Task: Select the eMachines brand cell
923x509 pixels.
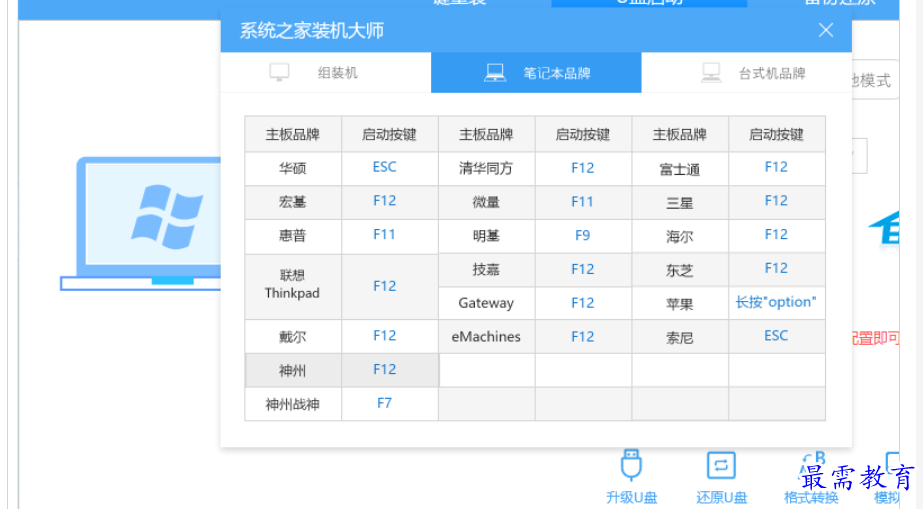Action: click(486, 337)
